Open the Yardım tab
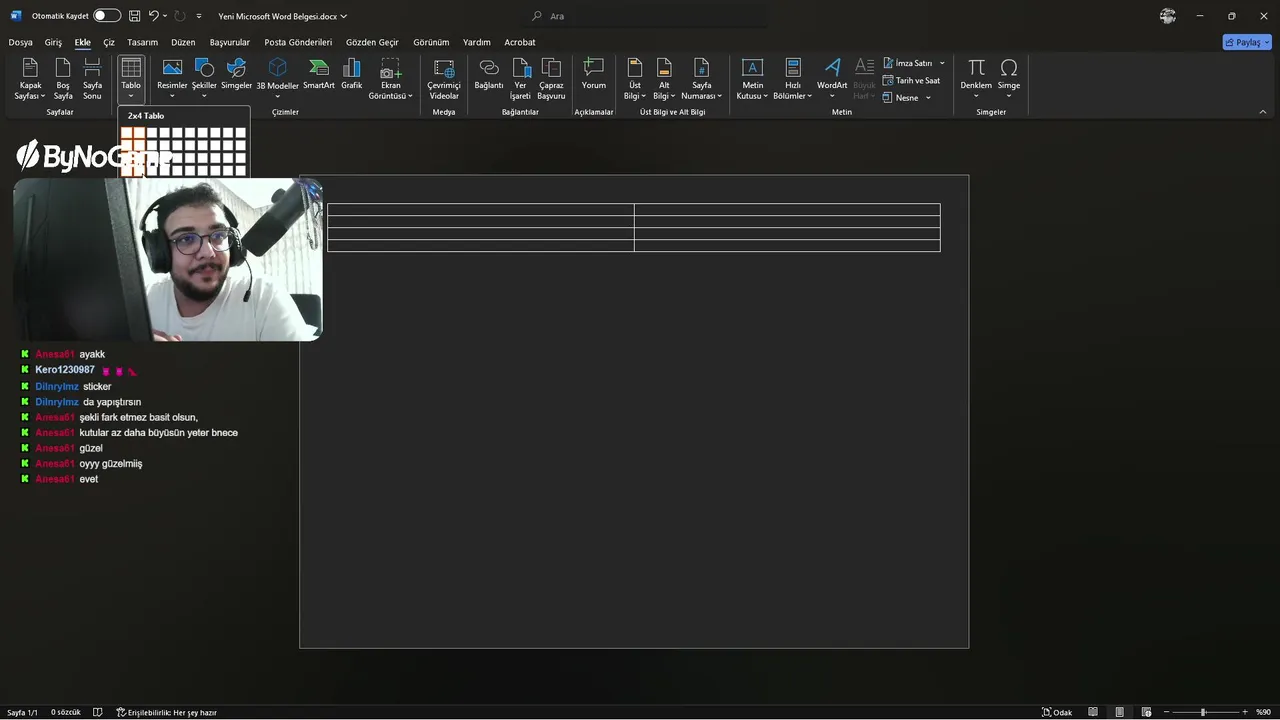 click(477, 42)
